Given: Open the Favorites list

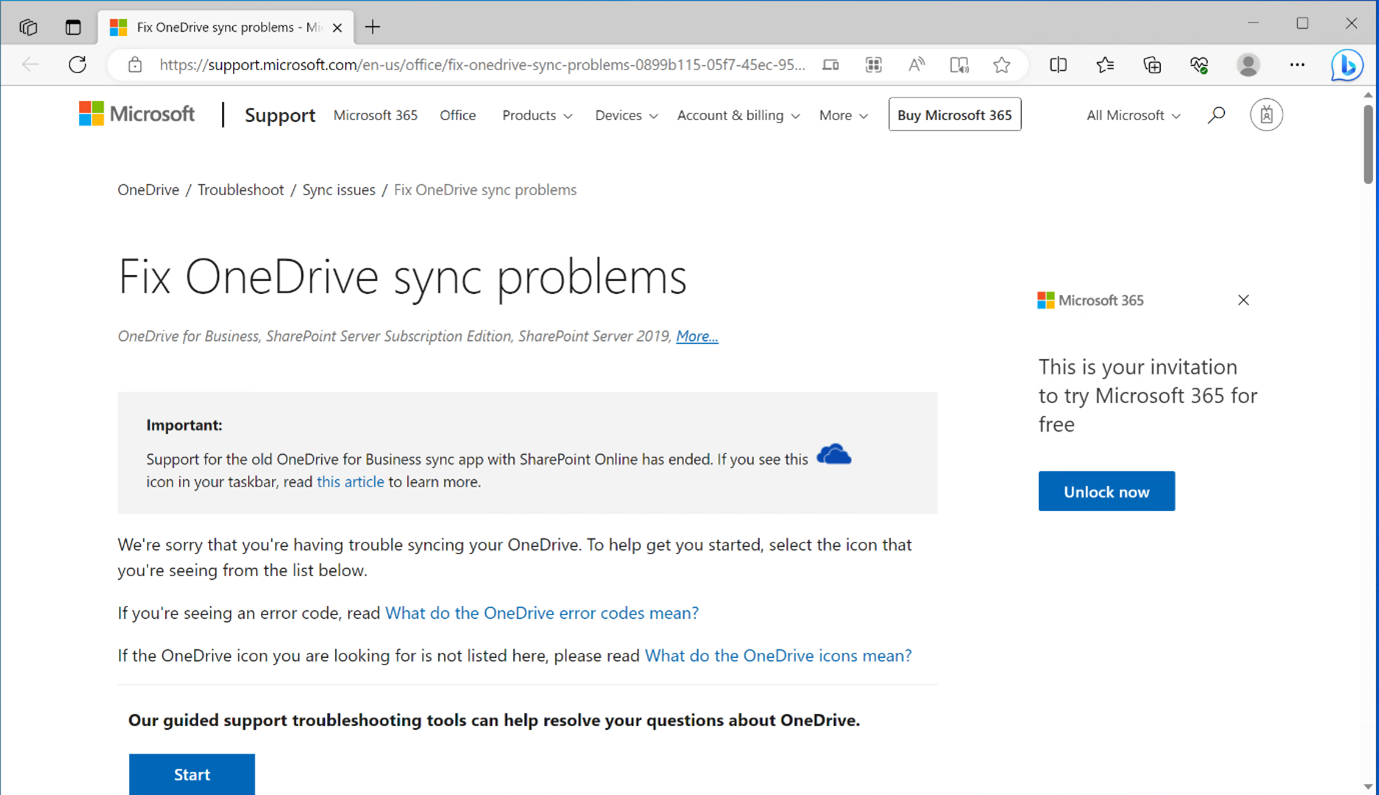Looking at the screenshot, I should 1105,65.
